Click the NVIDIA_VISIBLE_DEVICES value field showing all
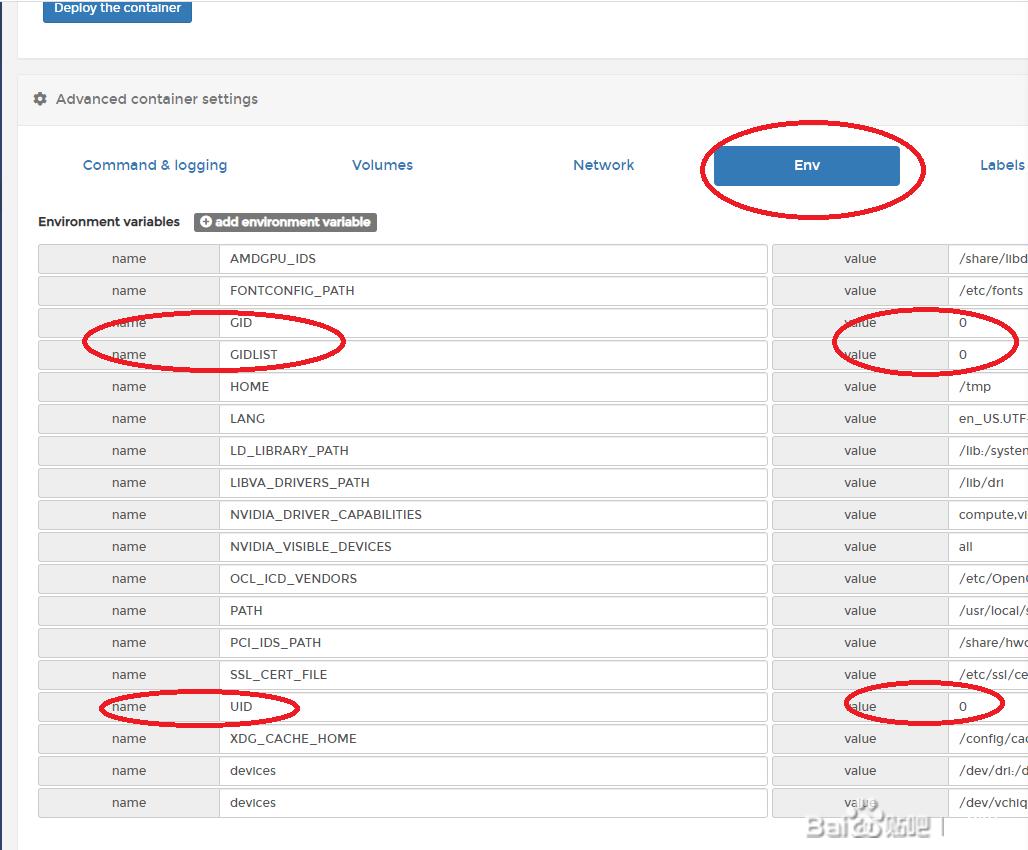 (x=988, y=547)
